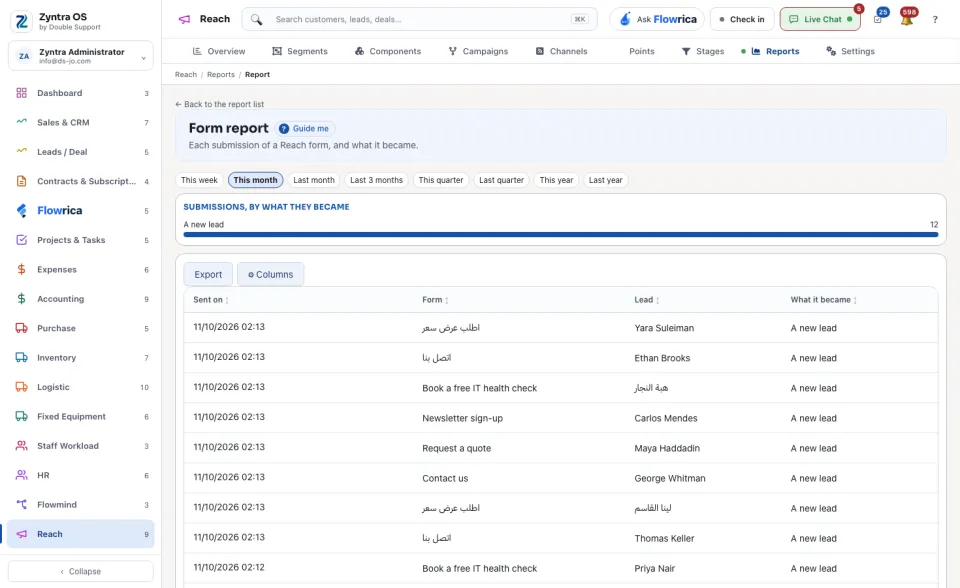Focus the search customers, leads, deals field
960x588 pixels.
[x=419, y=19]
